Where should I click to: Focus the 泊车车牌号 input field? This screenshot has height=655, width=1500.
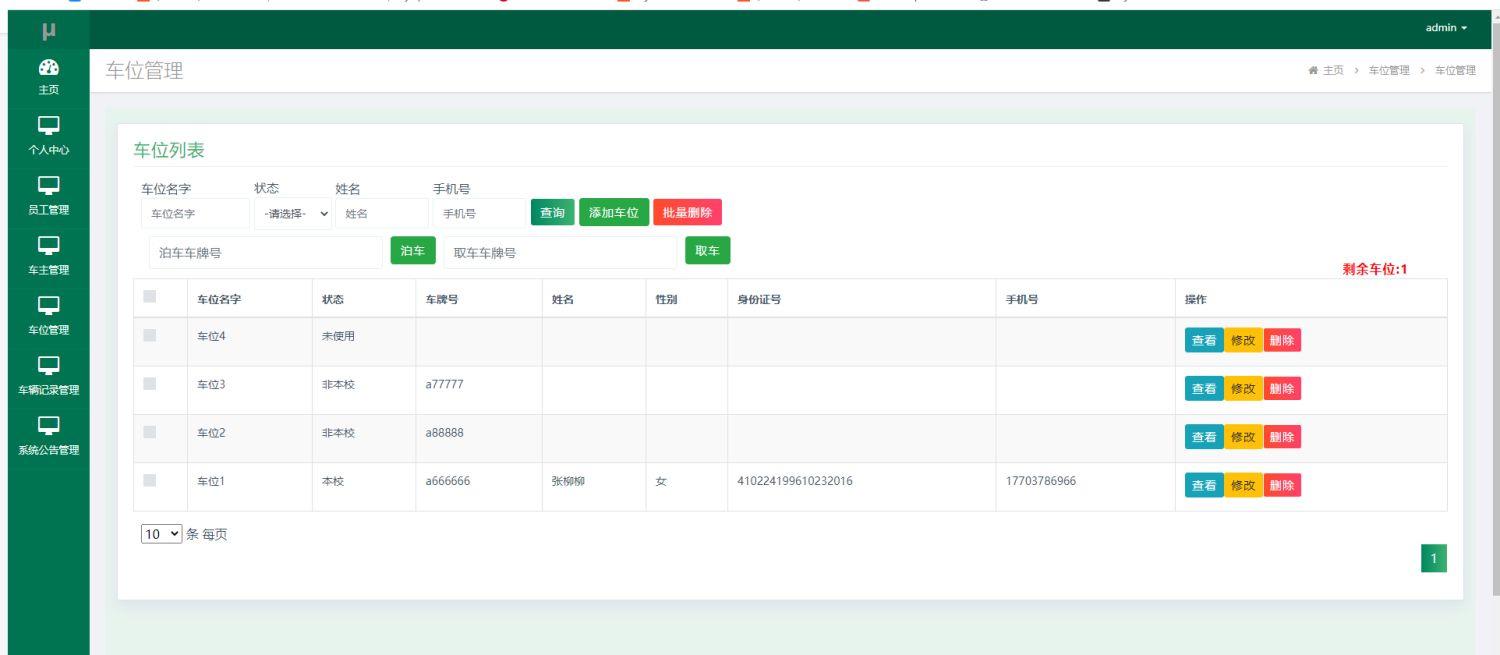pyautogui.click(x=266, y=253)
